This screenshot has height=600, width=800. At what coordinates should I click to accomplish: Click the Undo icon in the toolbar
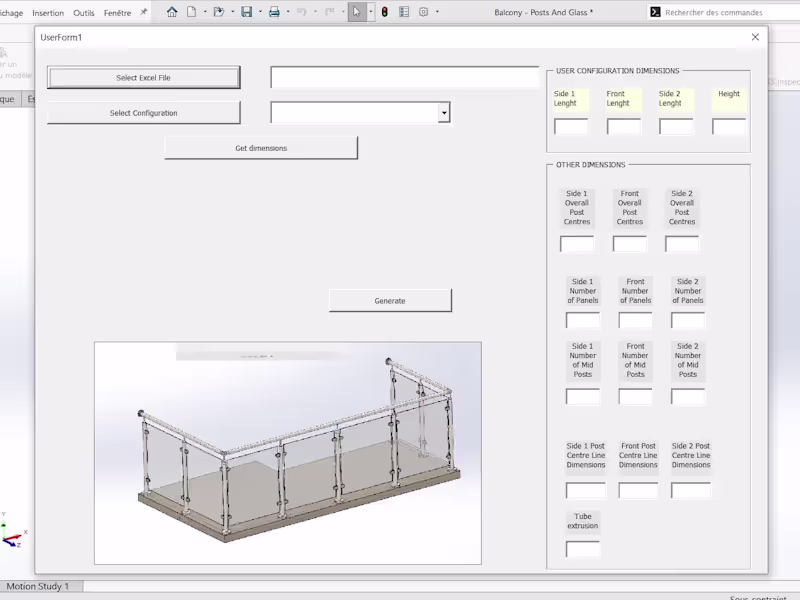302,11
